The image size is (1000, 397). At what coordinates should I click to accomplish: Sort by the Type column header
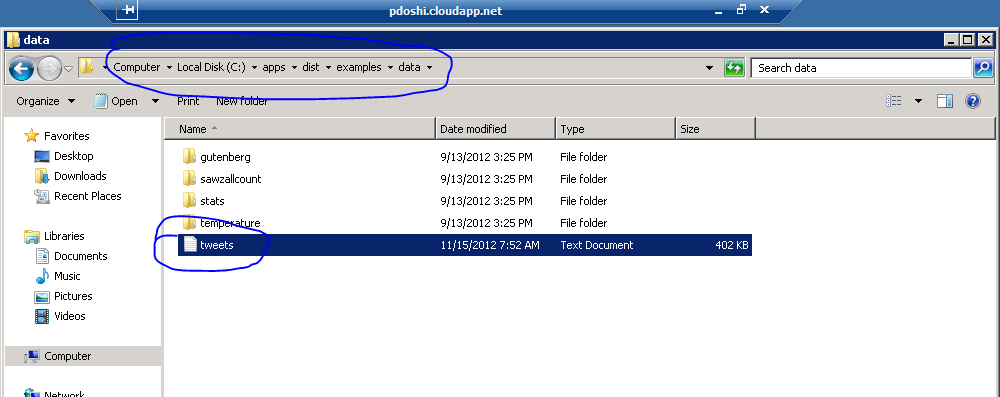pos(615,129)
